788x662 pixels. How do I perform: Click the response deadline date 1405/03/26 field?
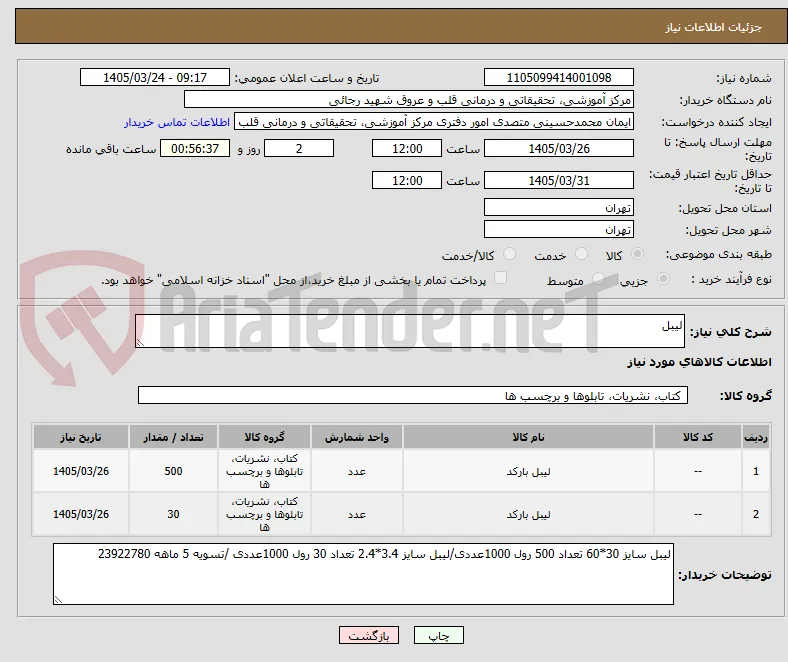(559, 148)
